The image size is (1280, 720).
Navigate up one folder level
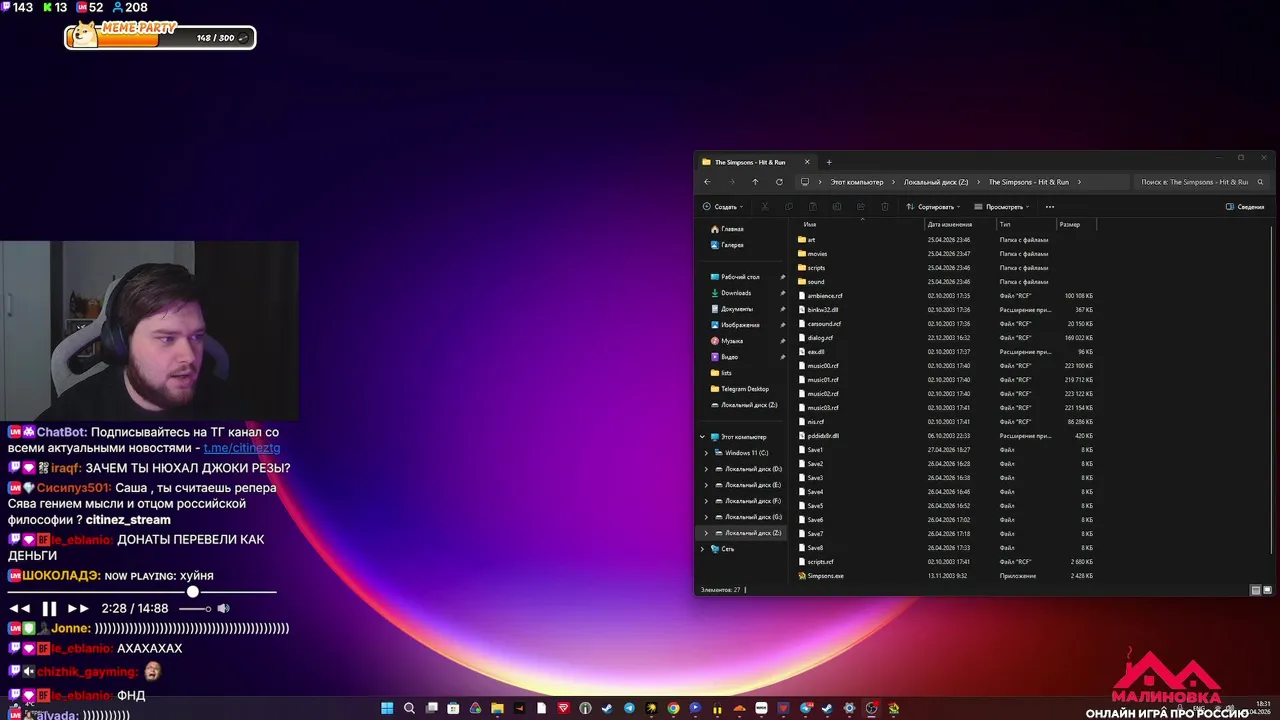(x=755, y=182)
